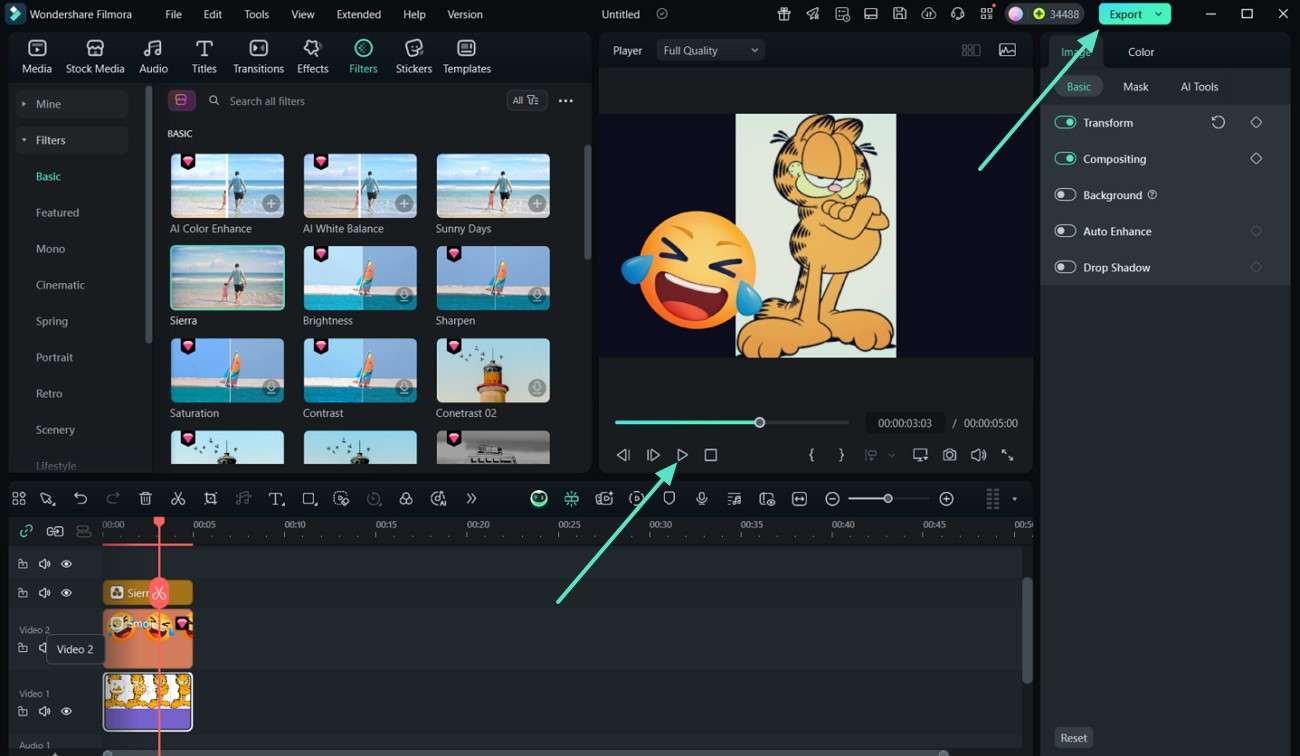This screenshot has height=756, width=1300.
Task: Add a keyframe for Compositing
Action: [1256, 158]
